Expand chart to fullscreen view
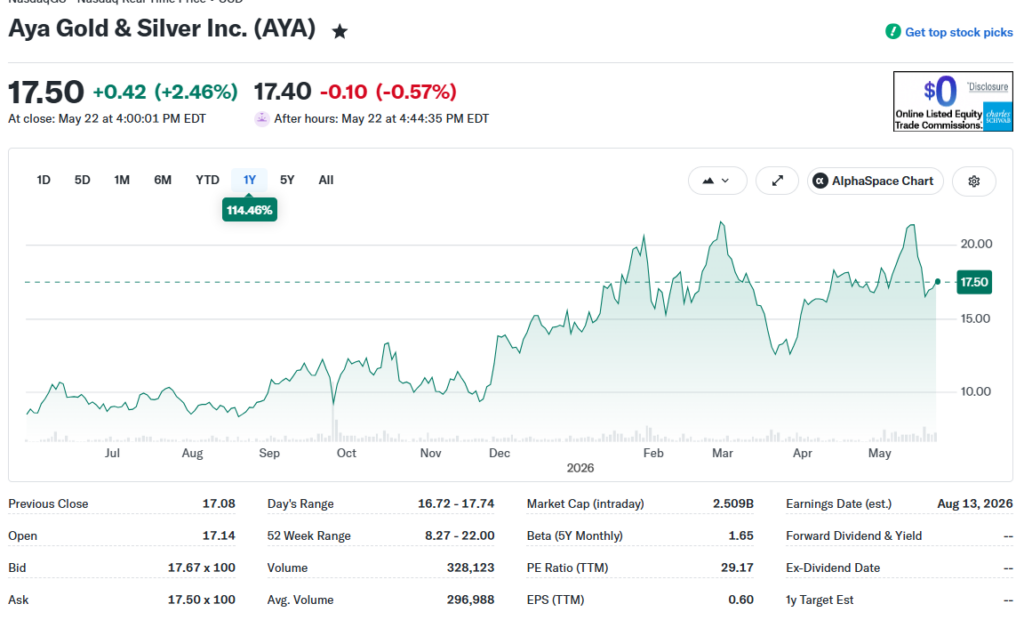This screenshot has width=1024, height=620. pyautogui.click(x=777, y=181)
